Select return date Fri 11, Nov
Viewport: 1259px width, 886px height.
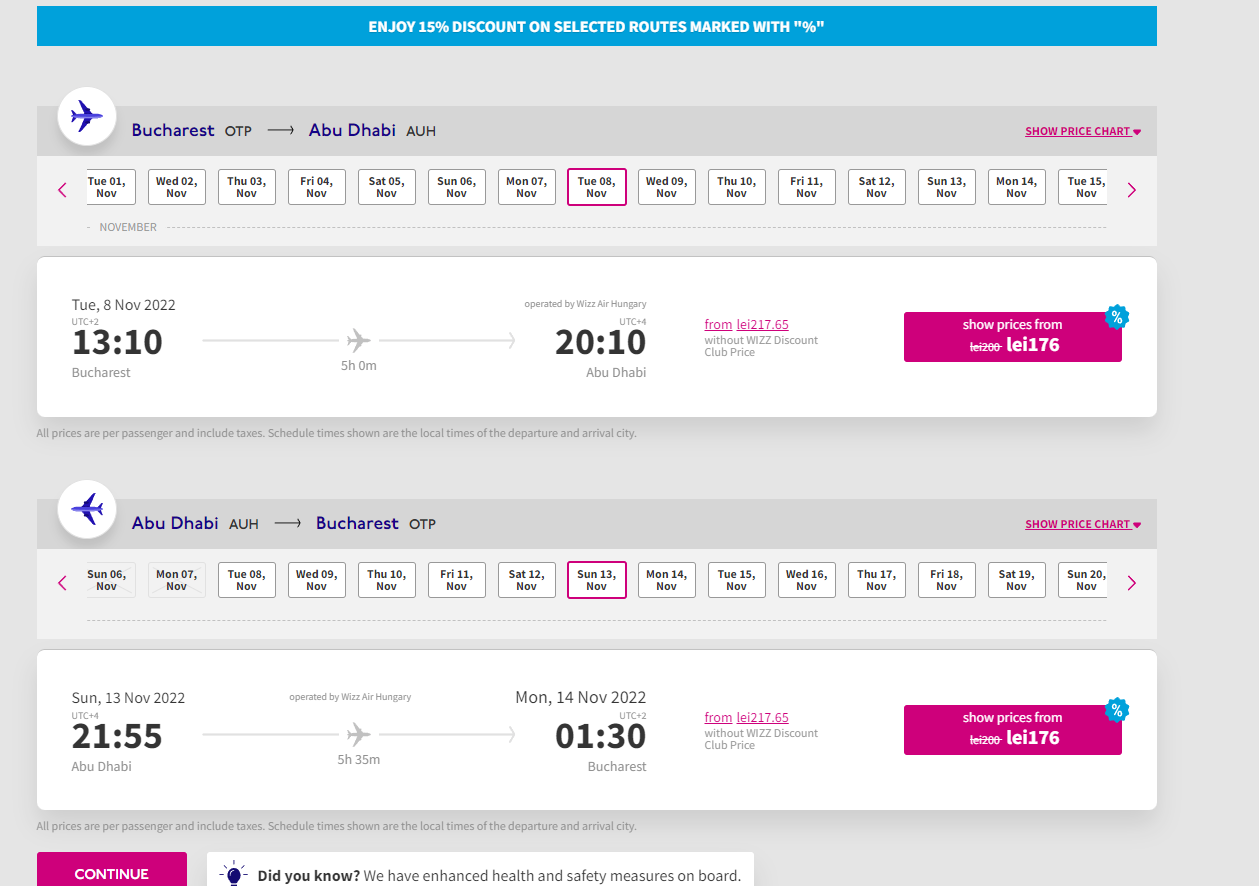point(457,580)
